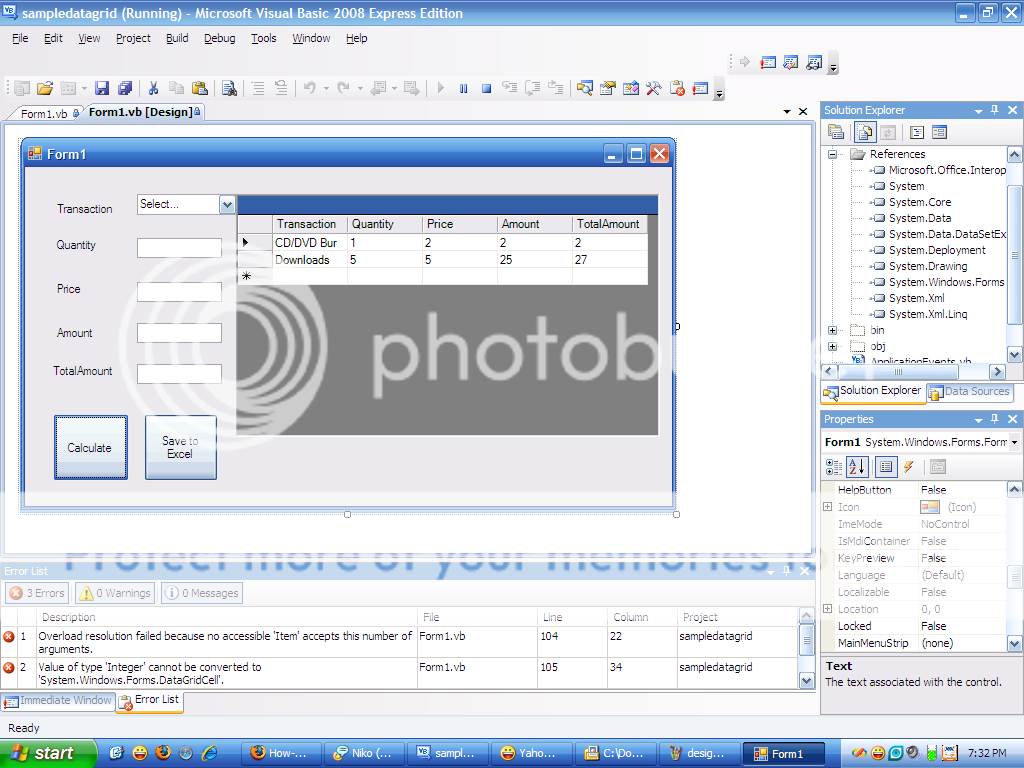Image resolution: width=1024 pixels, height=768 pixels.
Task: Switch Properties to Alphabetical sort
Action: (x=857, y=466)
